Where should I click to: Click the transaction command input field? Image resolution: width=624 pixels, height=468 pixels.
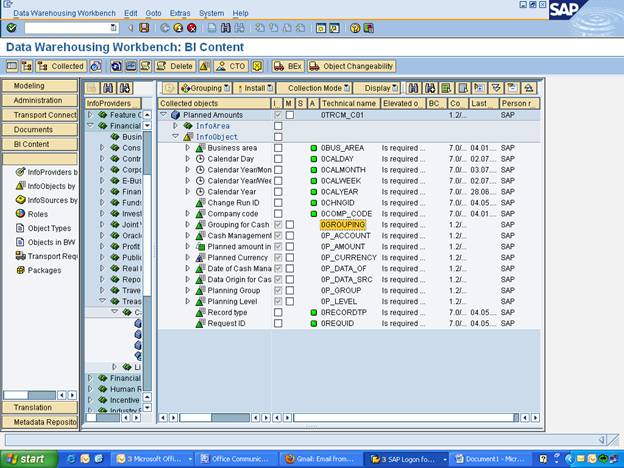72,28
